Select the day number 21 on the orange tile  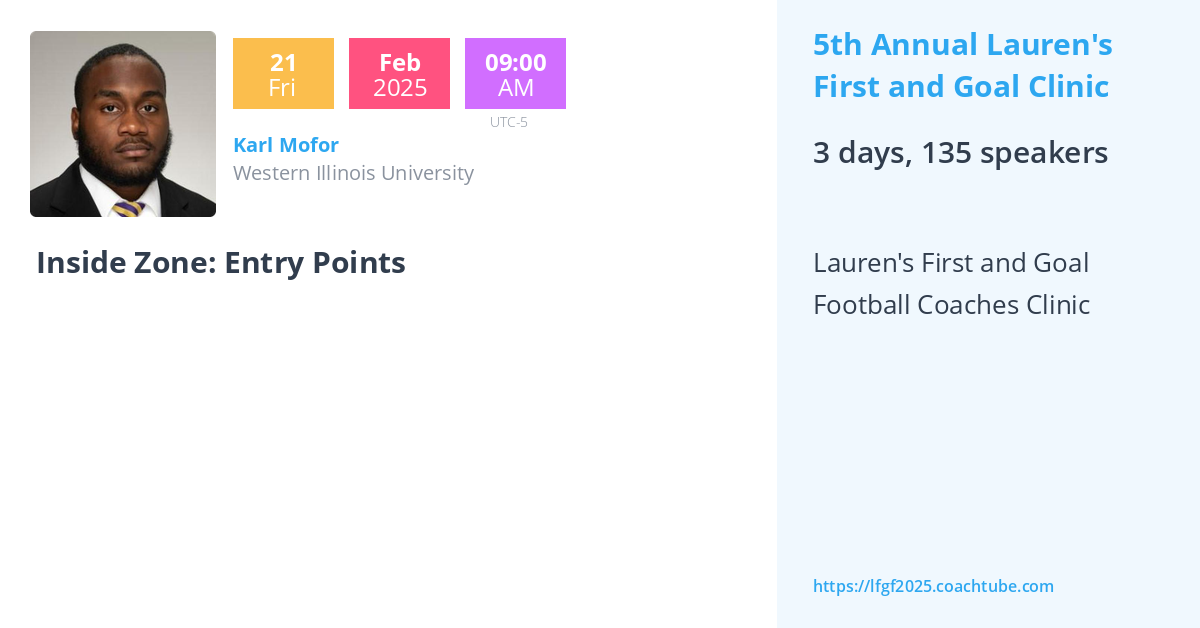283,62
